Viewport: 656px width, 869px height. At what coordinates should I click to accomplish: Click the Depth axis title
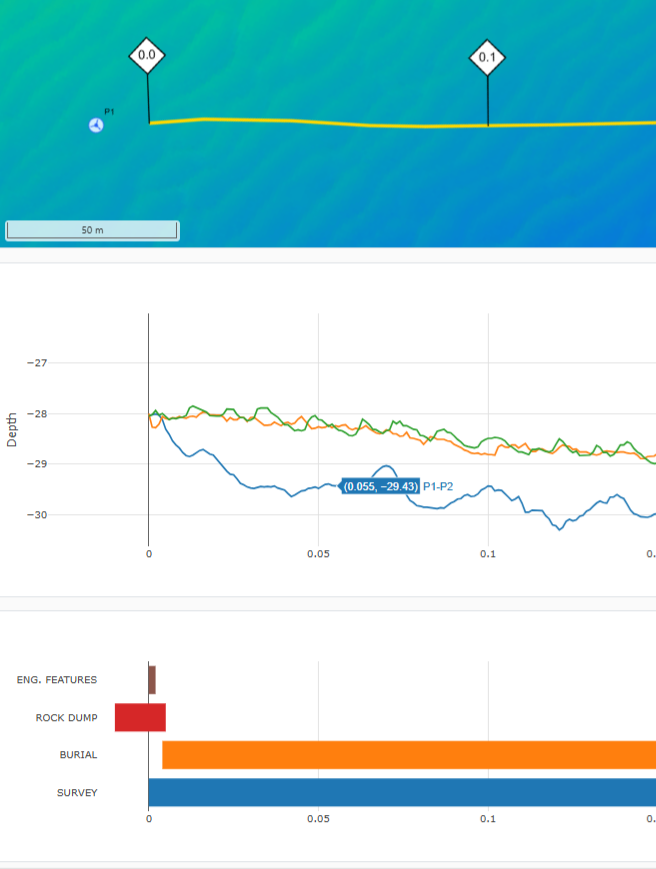pyautogui.click(x=12, y=429)
